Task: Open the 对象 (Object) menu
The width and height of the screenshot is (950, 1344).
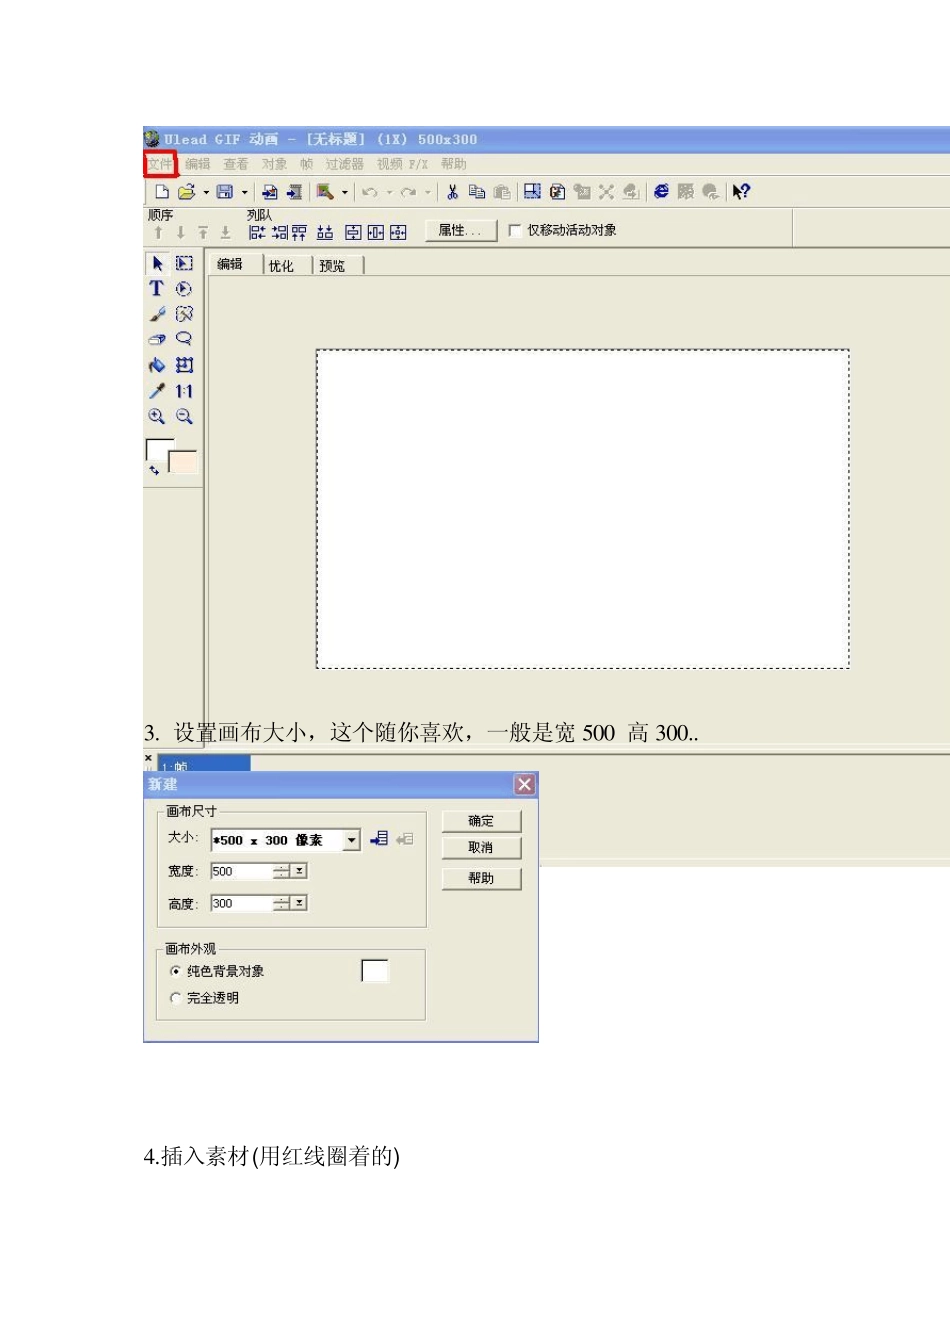Action: (x=274, y=164)
